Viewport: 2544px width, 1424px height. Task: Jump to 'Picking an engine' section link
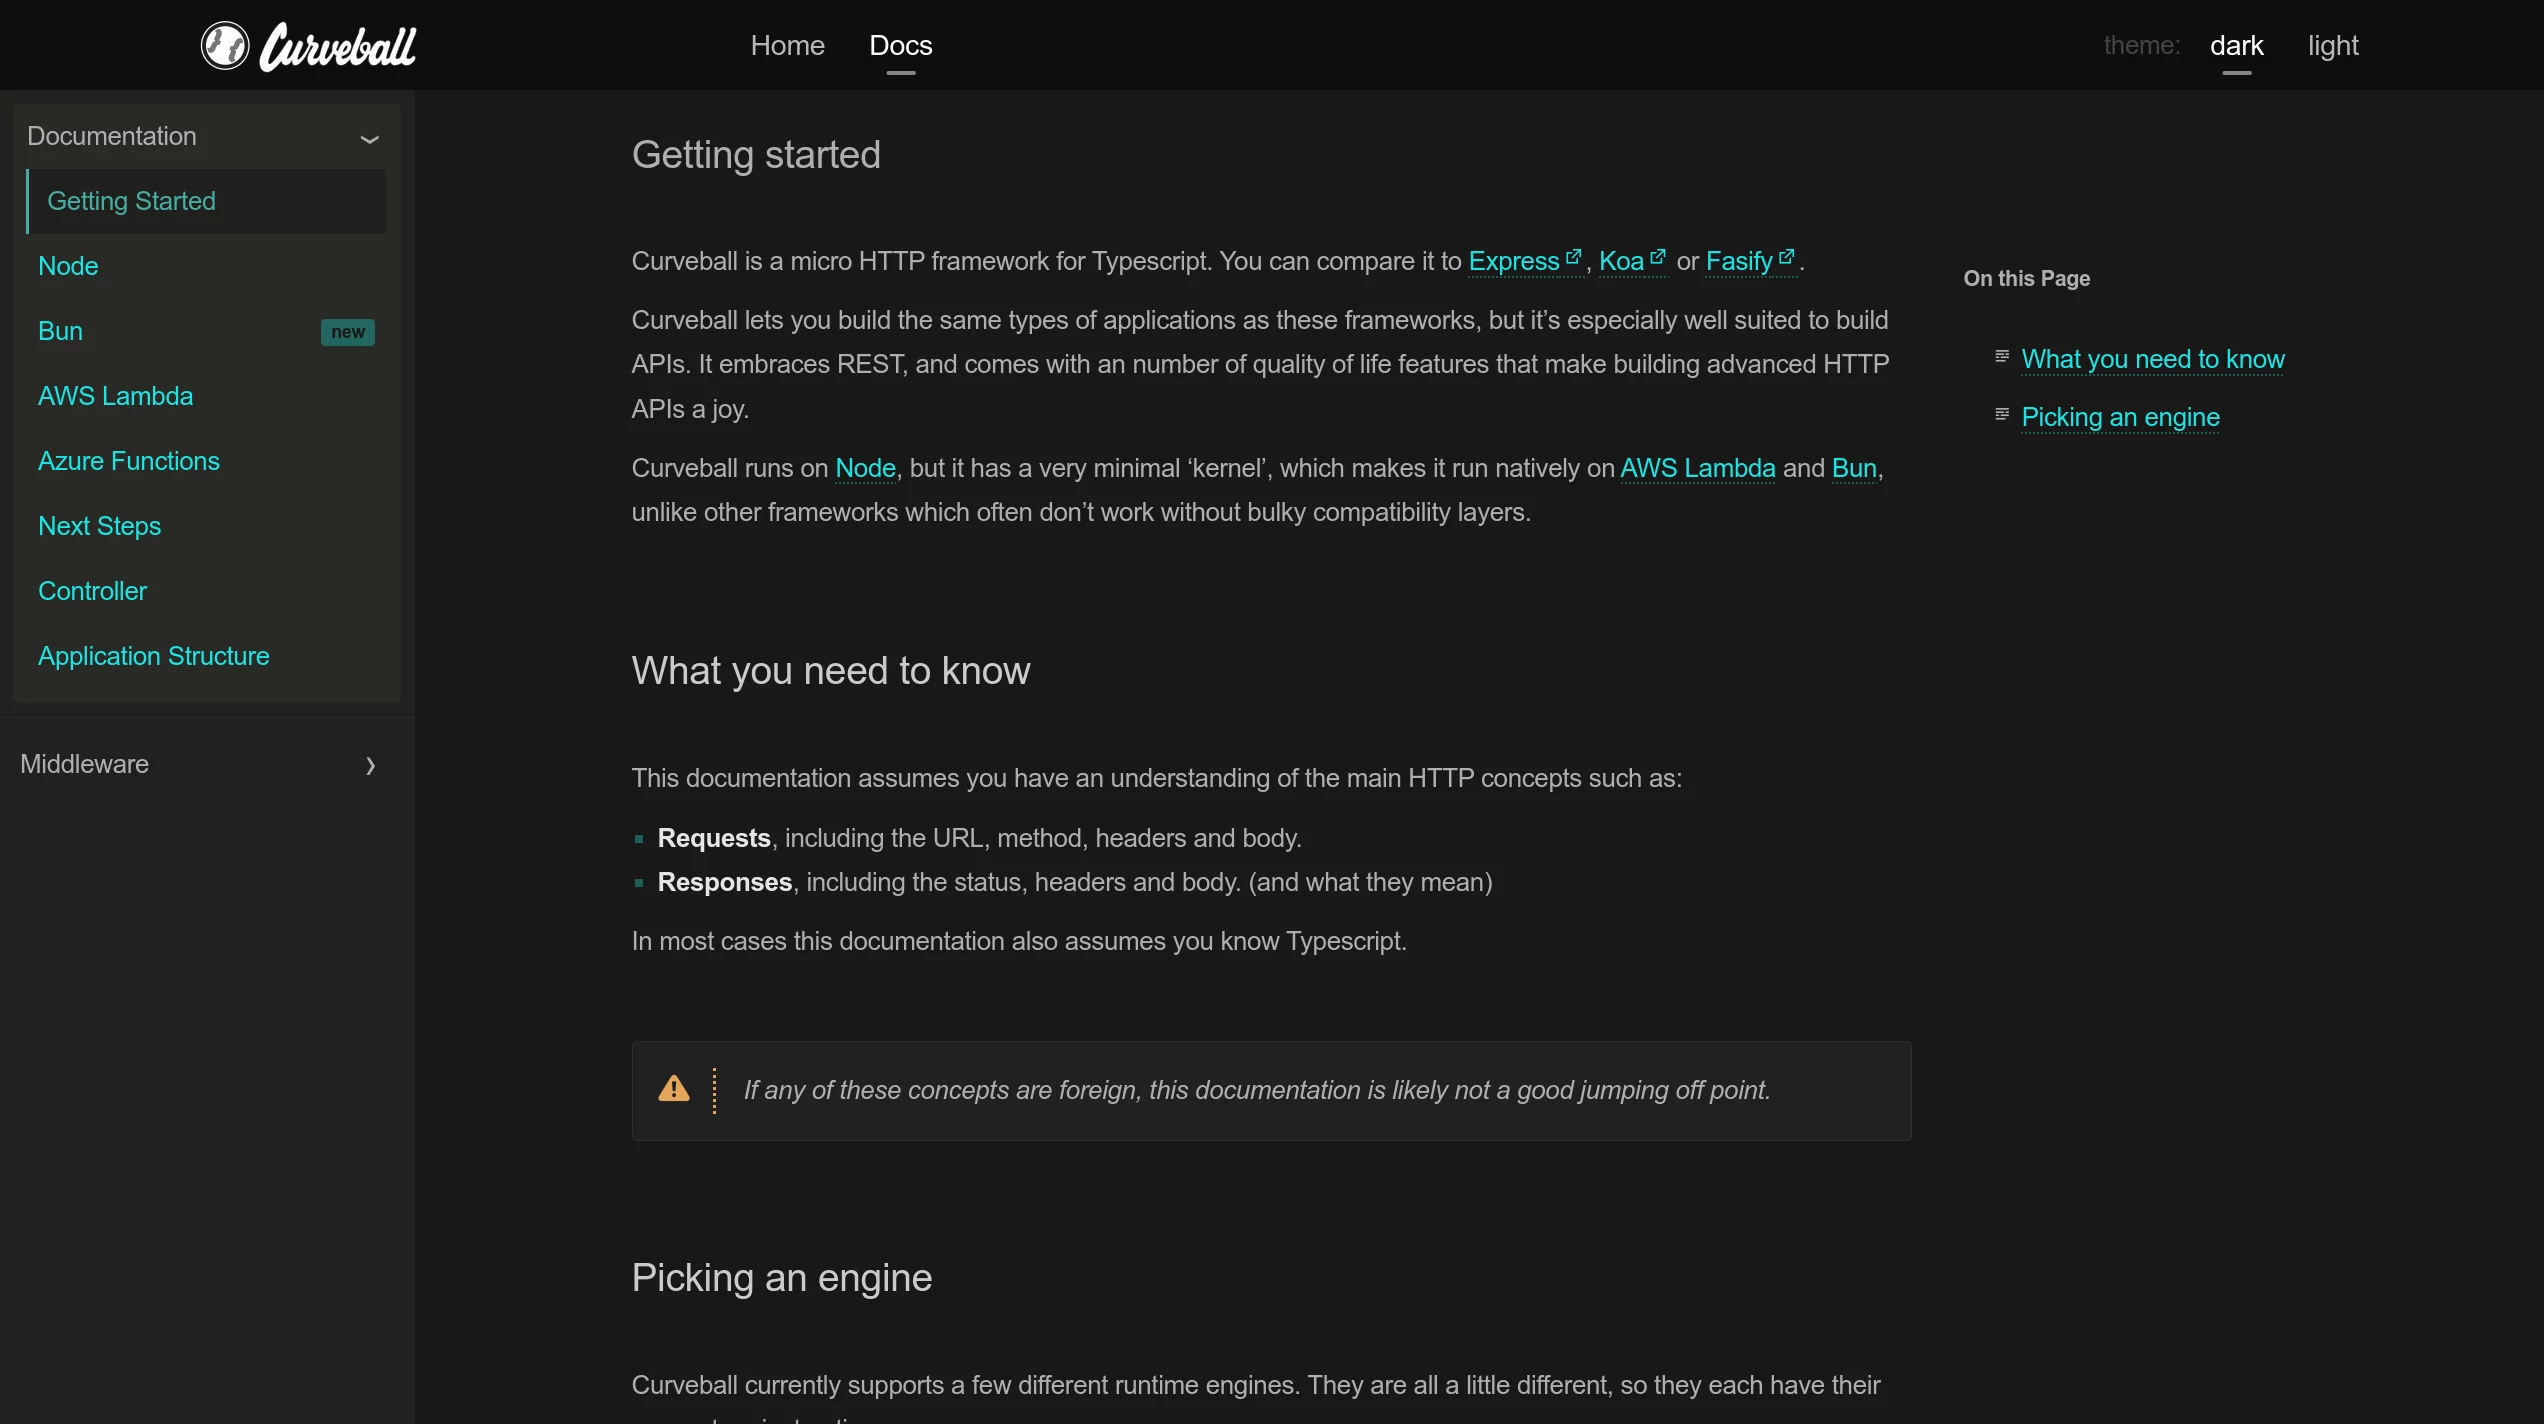click(x=2120, y=417)
